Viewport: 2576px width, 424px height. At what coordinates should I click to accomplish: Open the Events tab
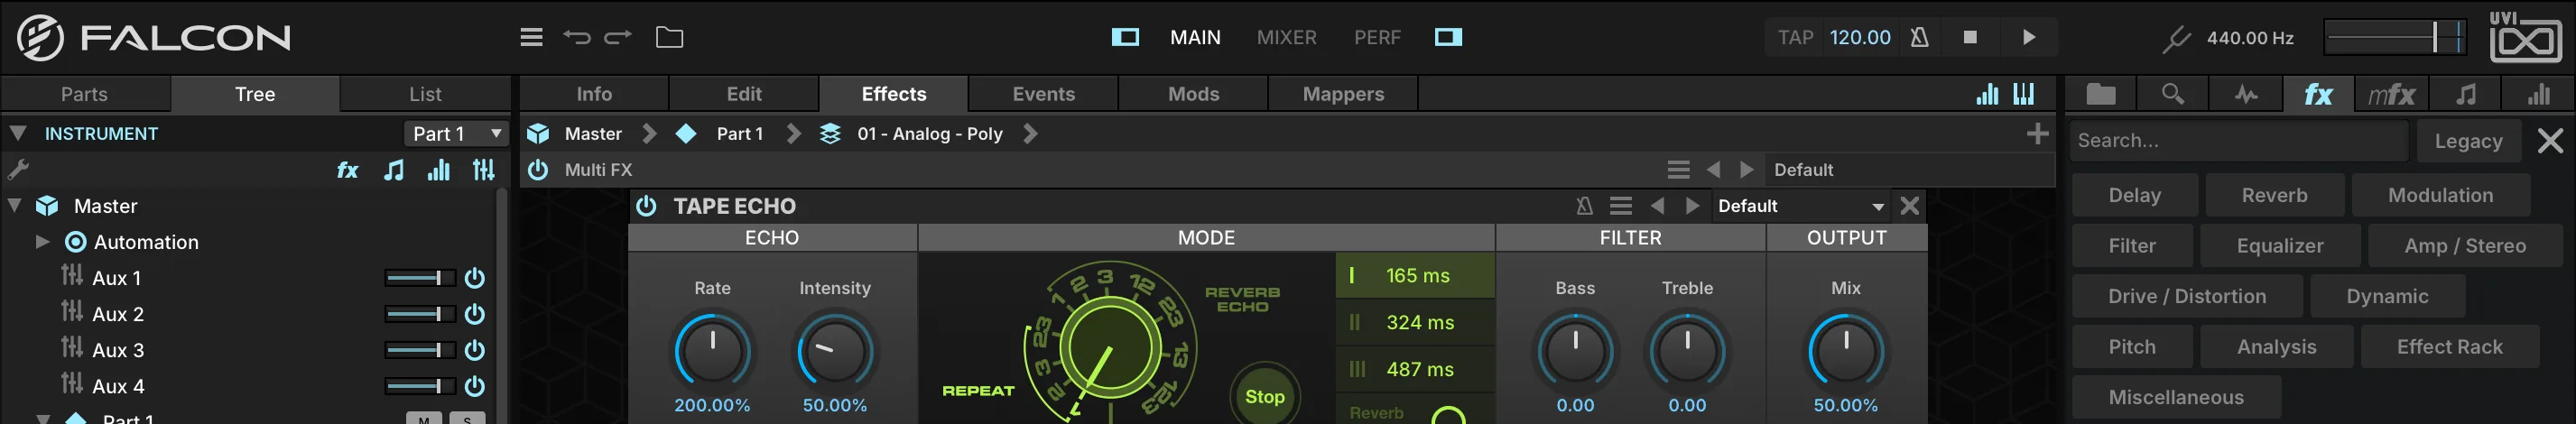pyautogui.click(x=1043, y=93)
